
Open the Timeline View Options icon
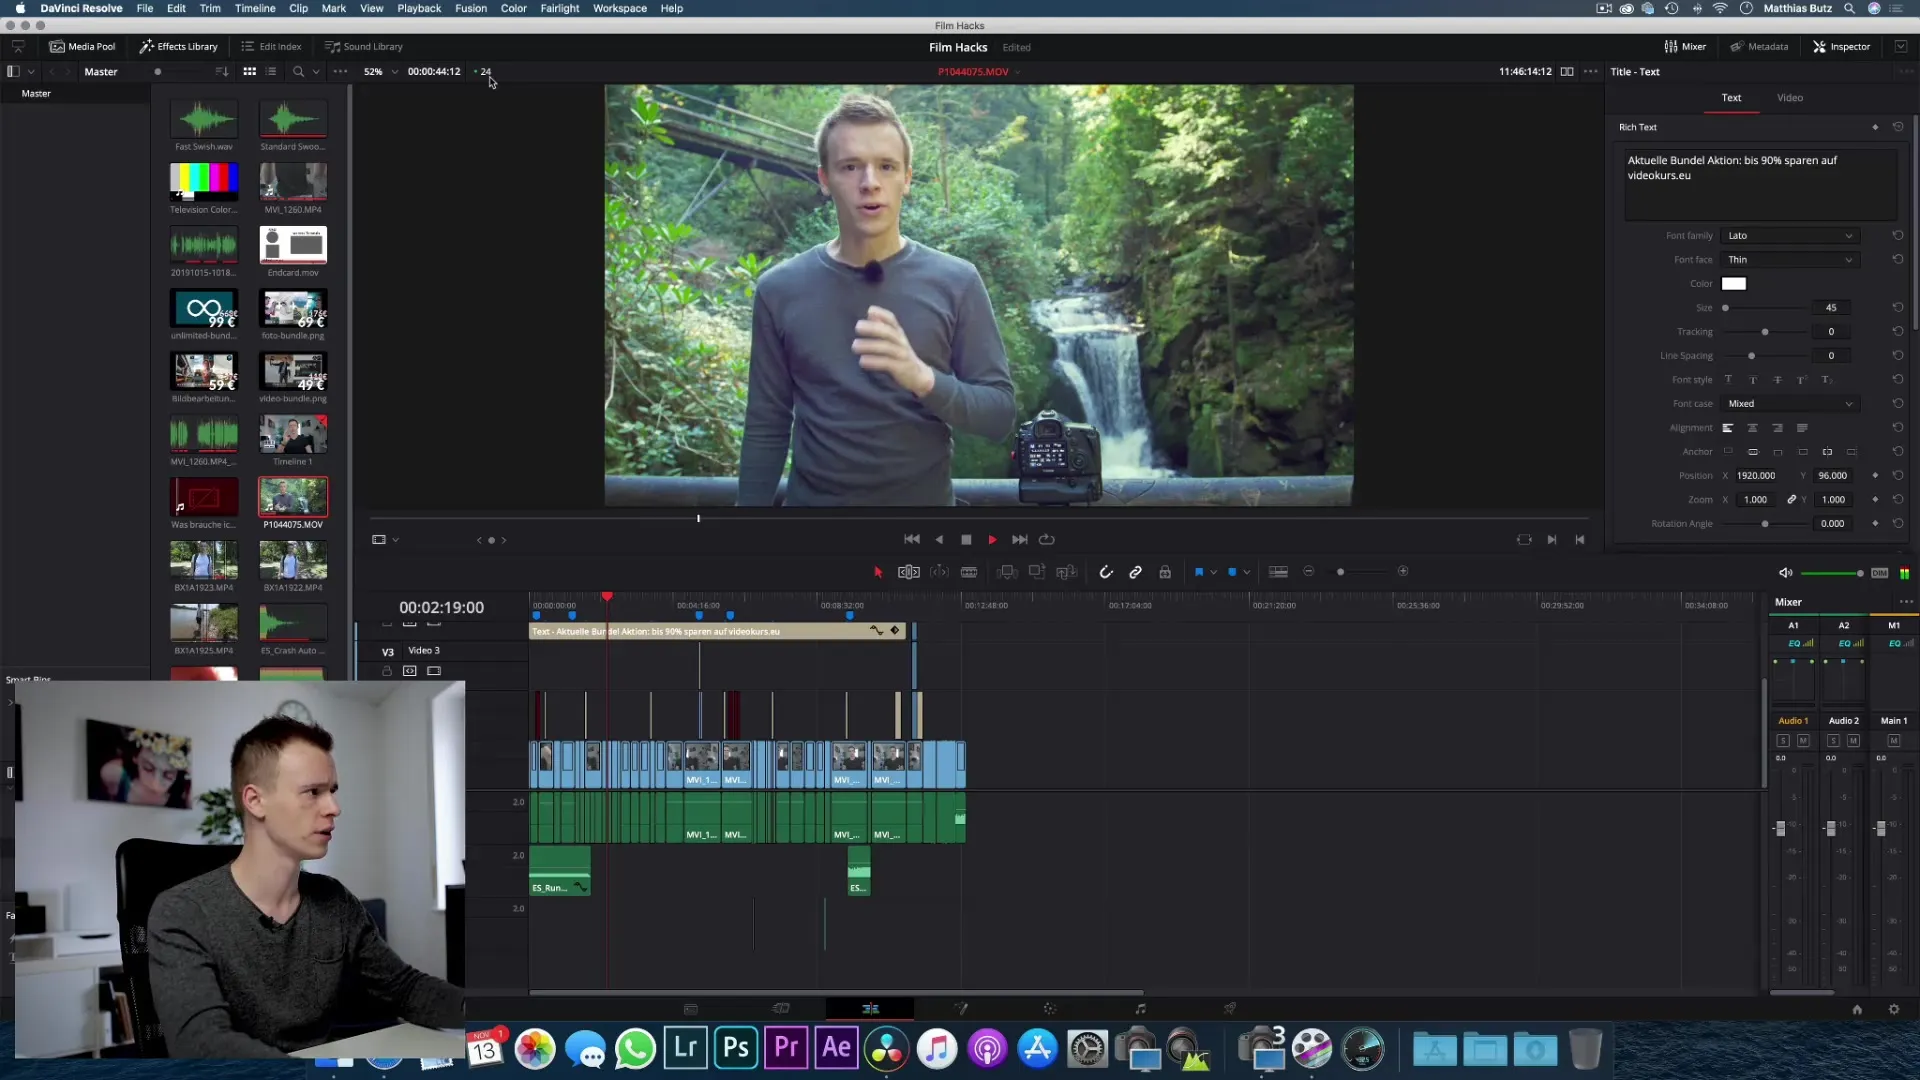1278,572
